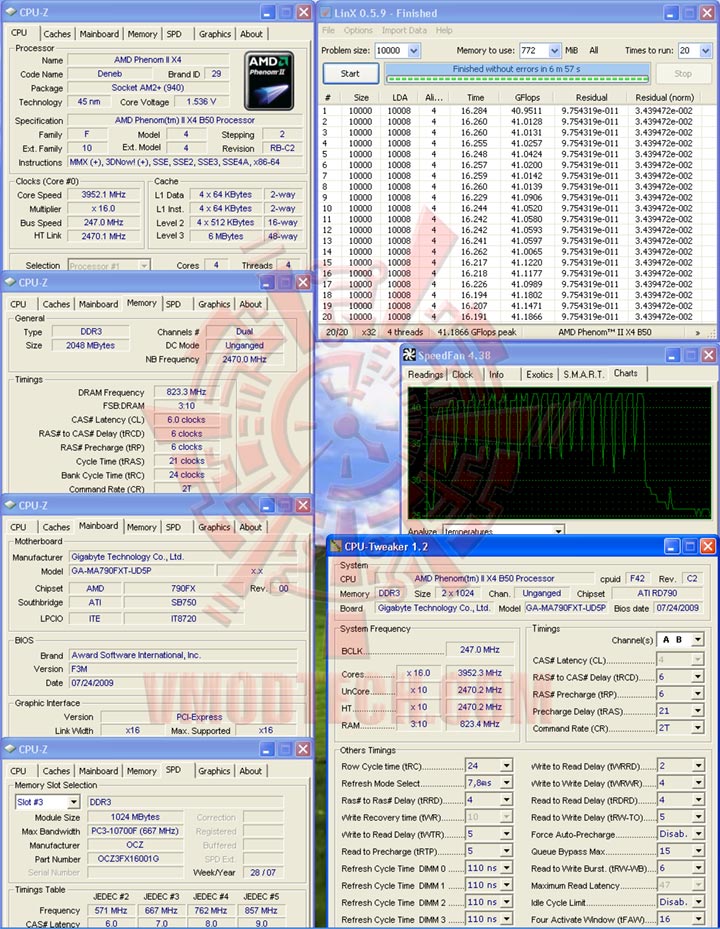Switch to Caches tab in top CPU-Z window
The image size is (720, 929).
(x=57, y=34)
